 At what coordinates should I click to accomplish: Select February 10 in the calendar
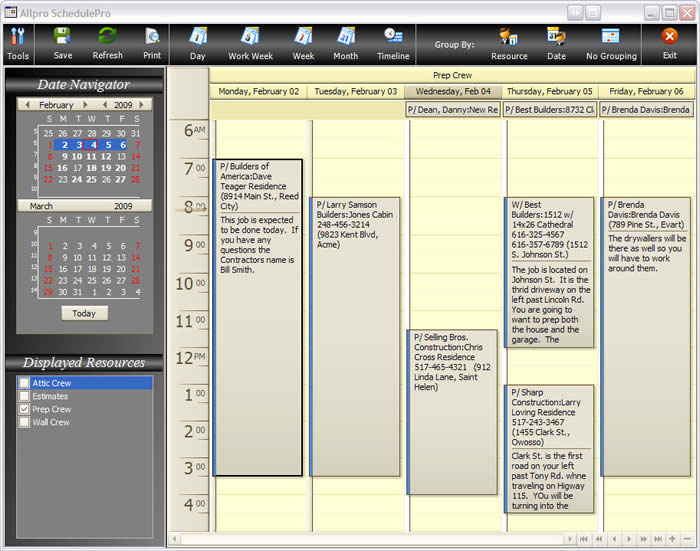[x=77, y=156]
